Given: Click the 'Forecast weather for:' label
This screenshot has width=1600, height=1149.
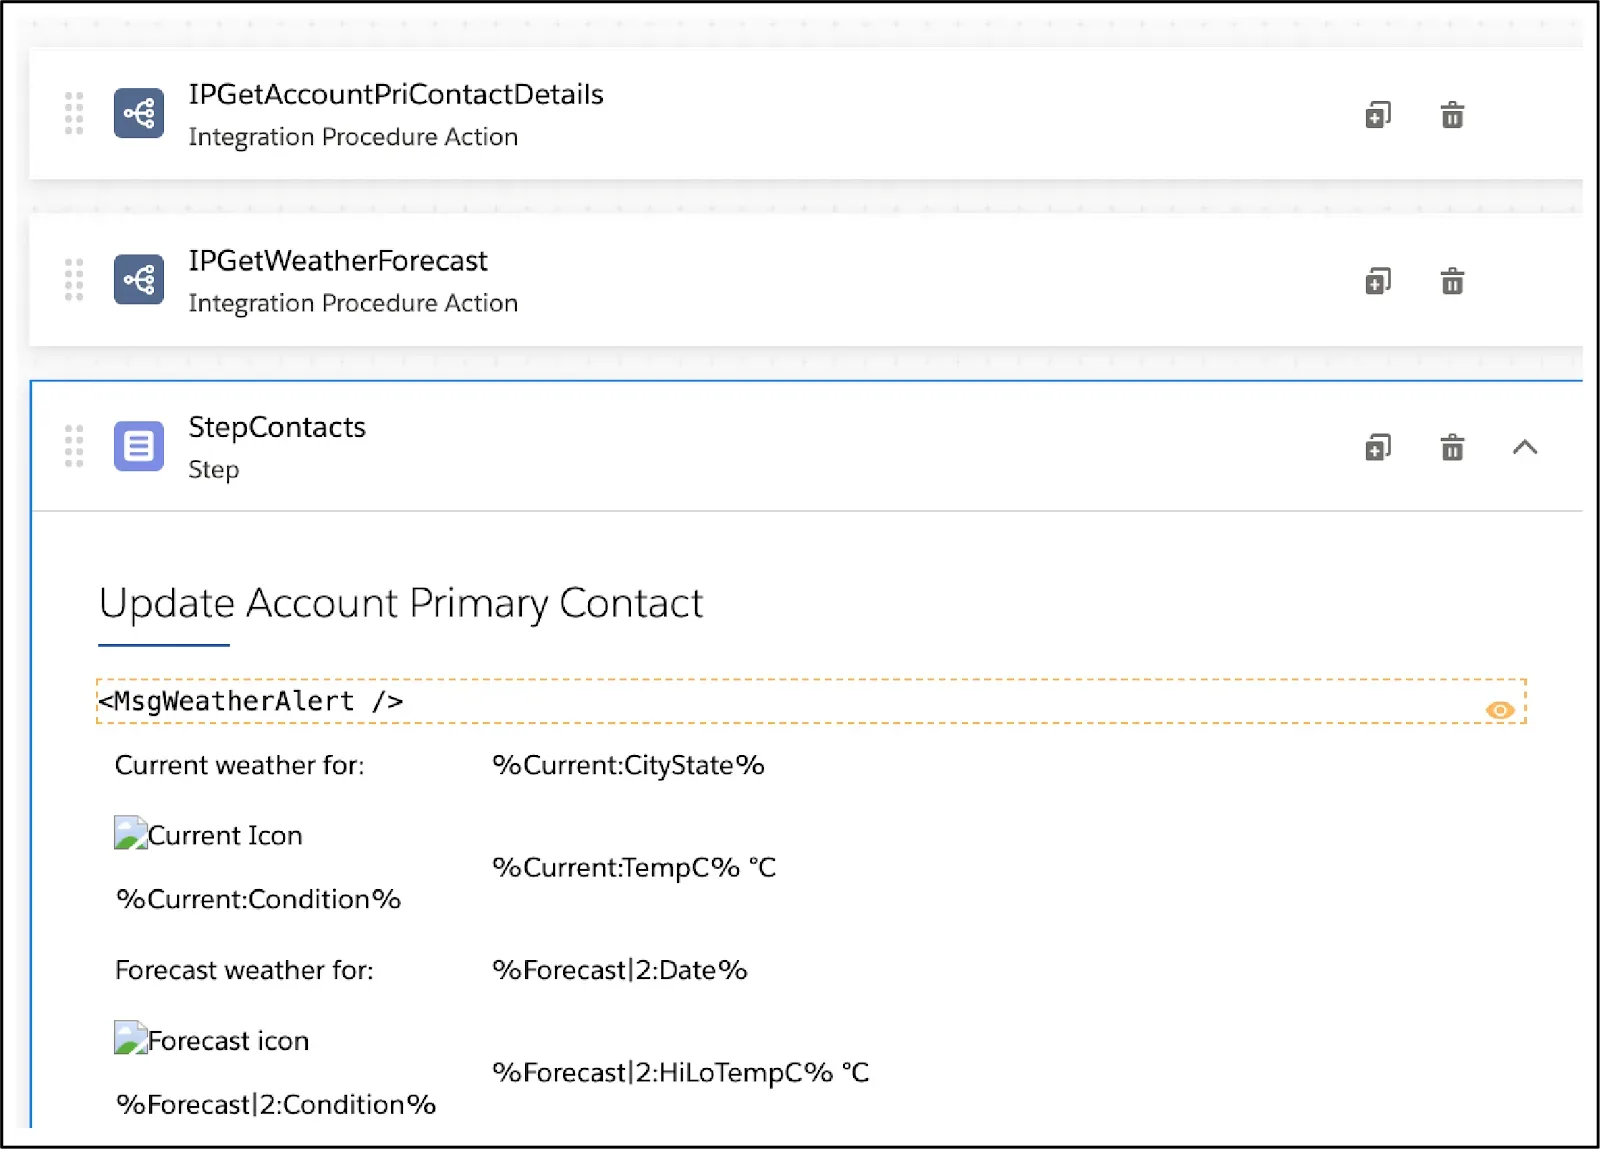Looking at the screenshot, I should [244, 970].
